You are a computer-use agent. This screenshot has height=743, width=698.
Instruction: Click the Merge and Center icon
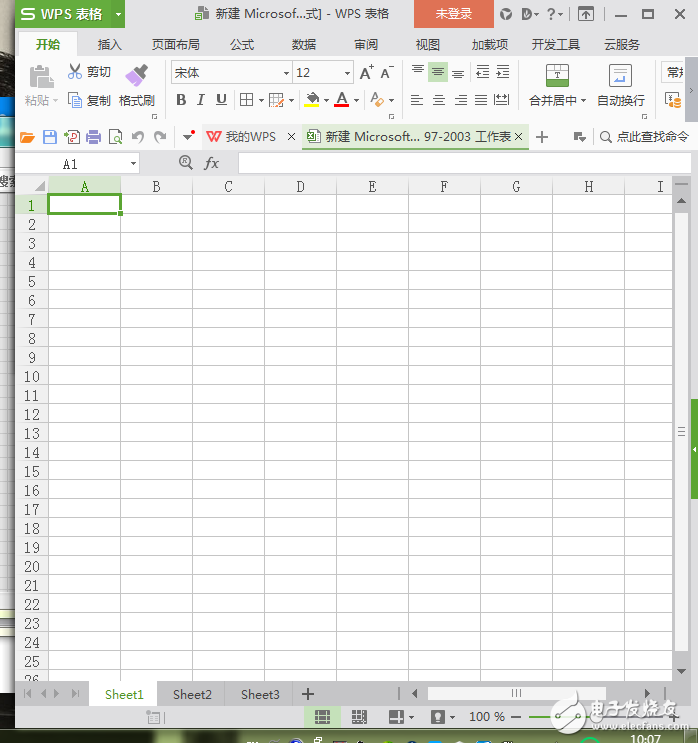tap(557, 76)
